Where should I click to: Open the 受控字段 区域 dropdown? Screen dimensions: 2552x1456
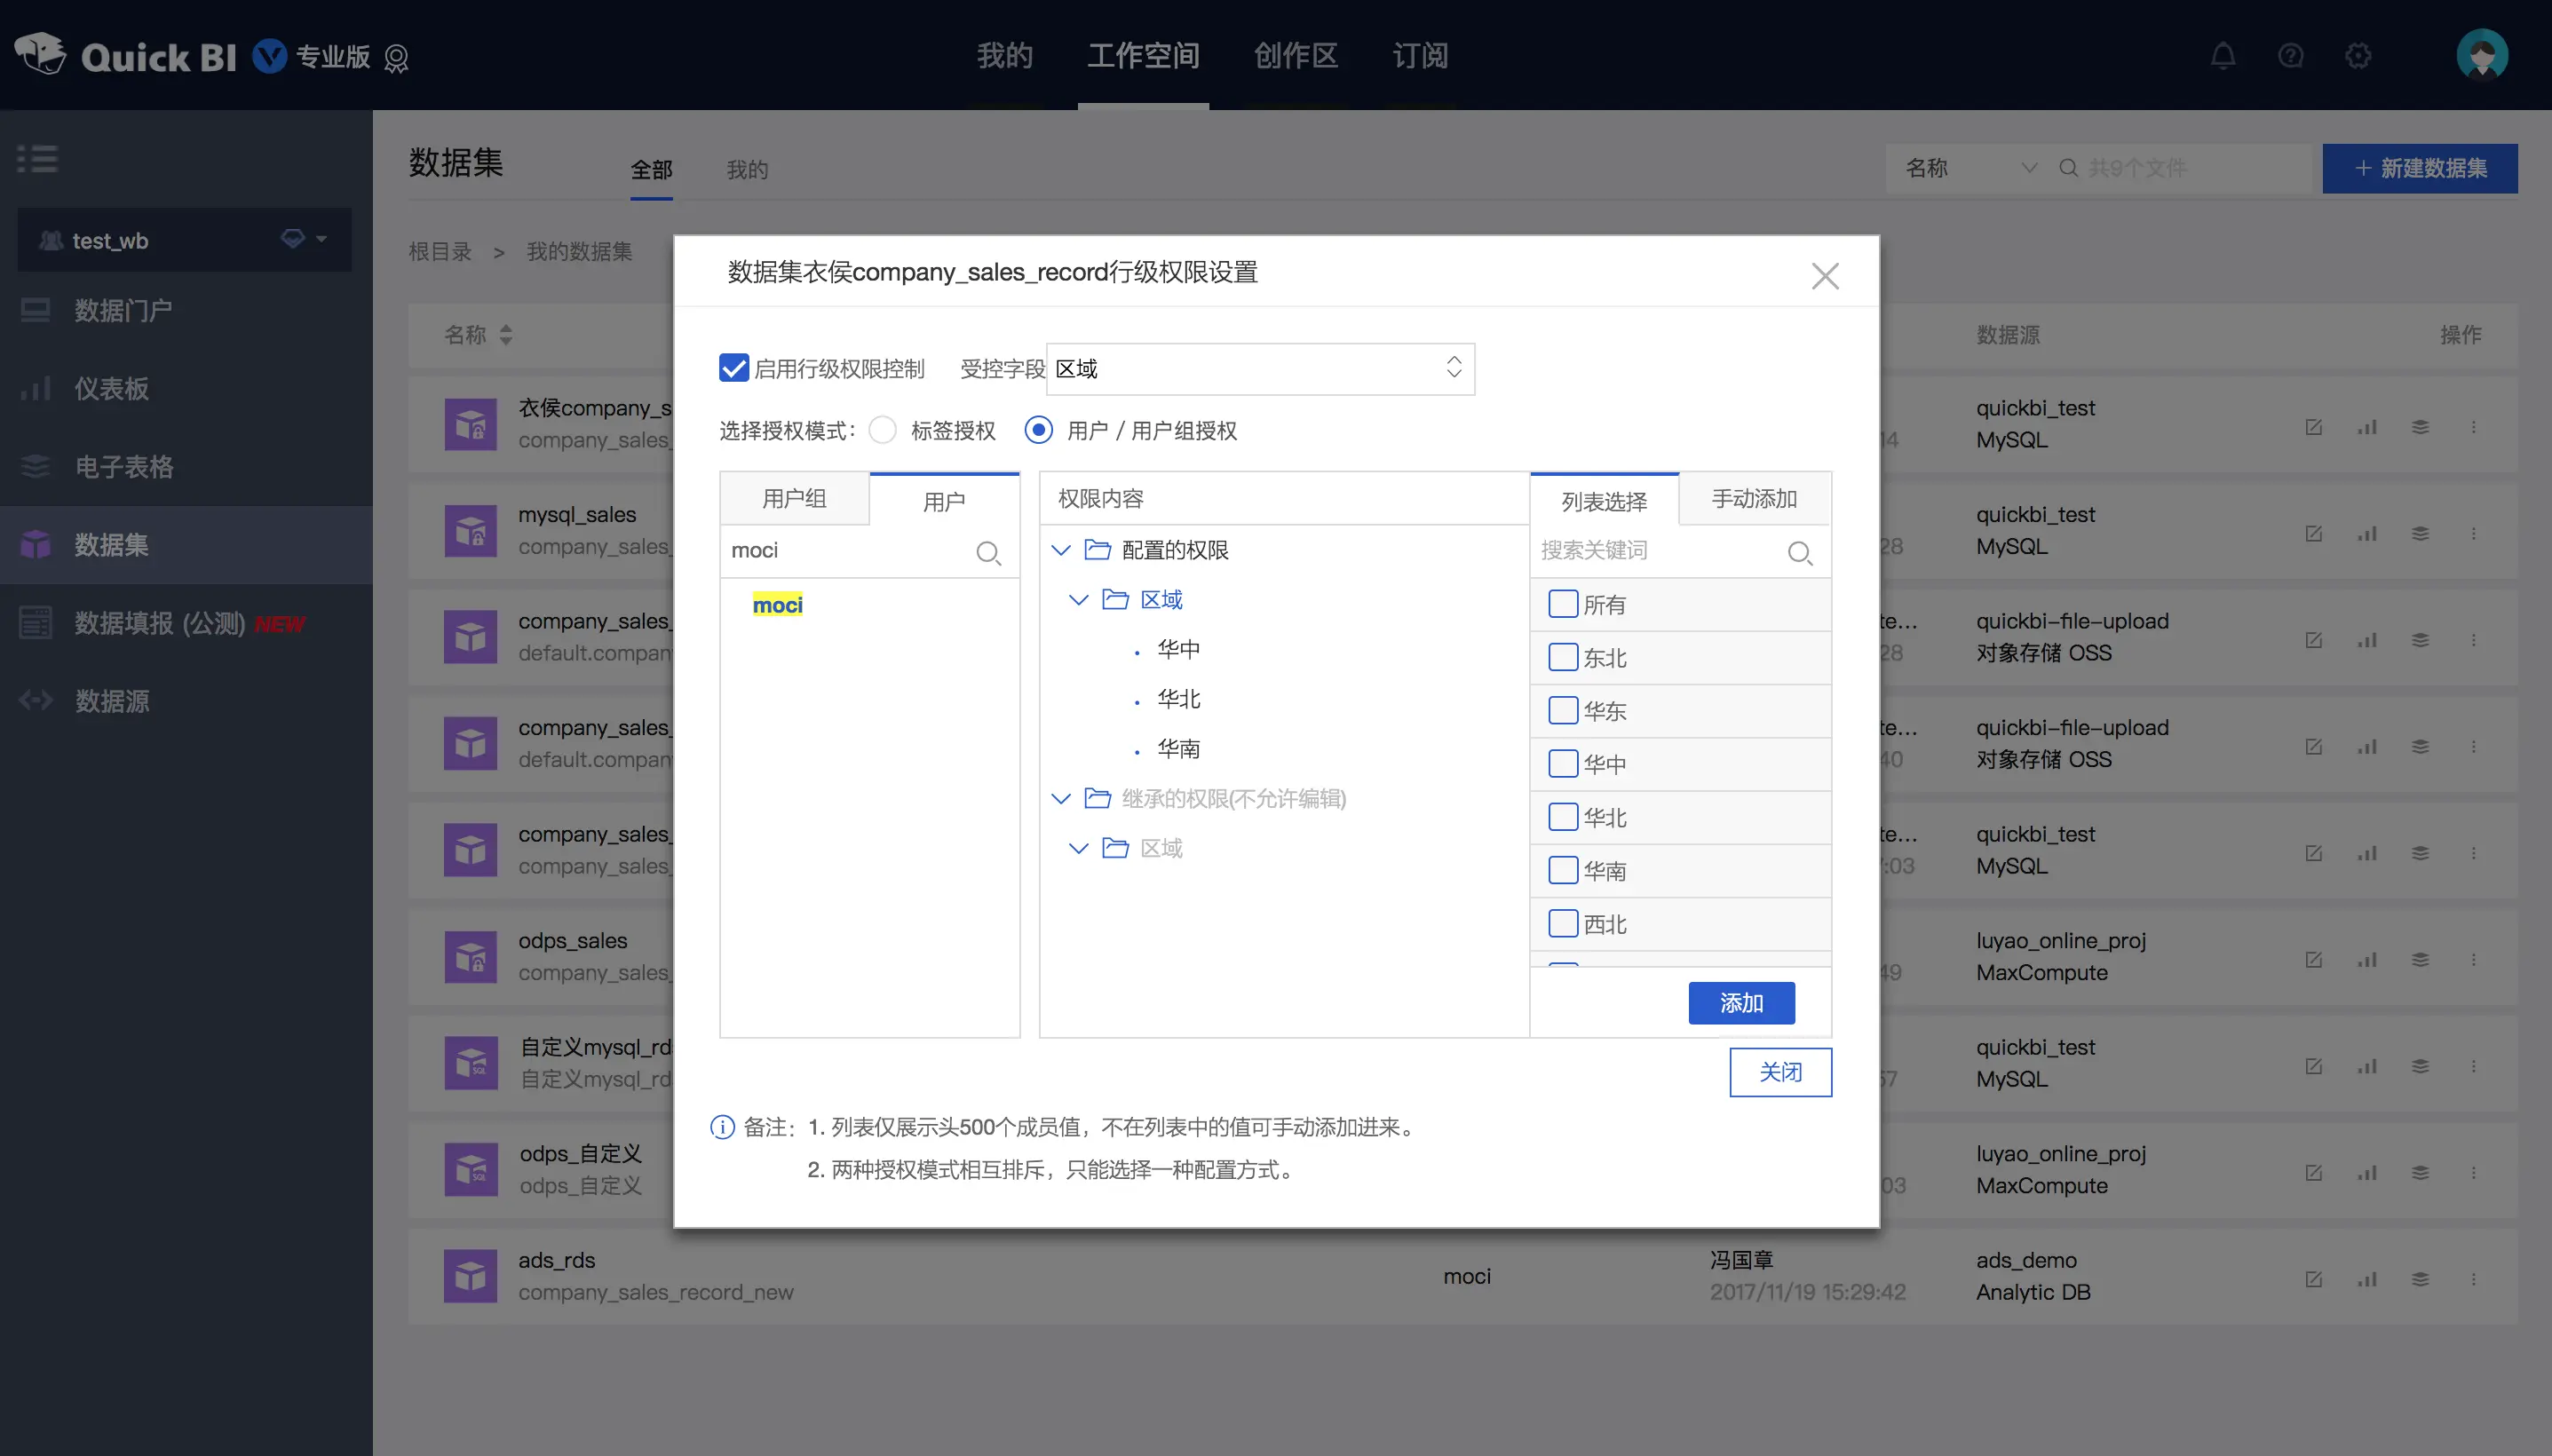1260,368
